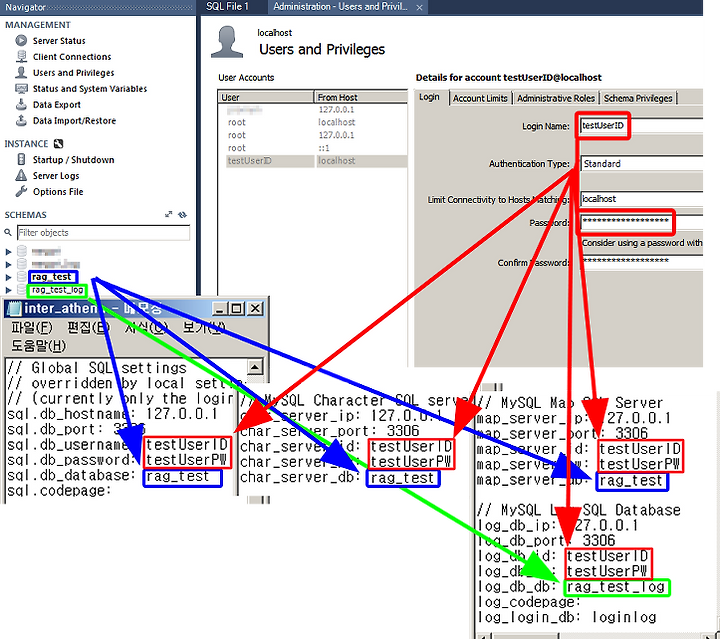Minimize the inter_athena notepad window
Screen dimensions: 720x639
[x=219, y=308]
